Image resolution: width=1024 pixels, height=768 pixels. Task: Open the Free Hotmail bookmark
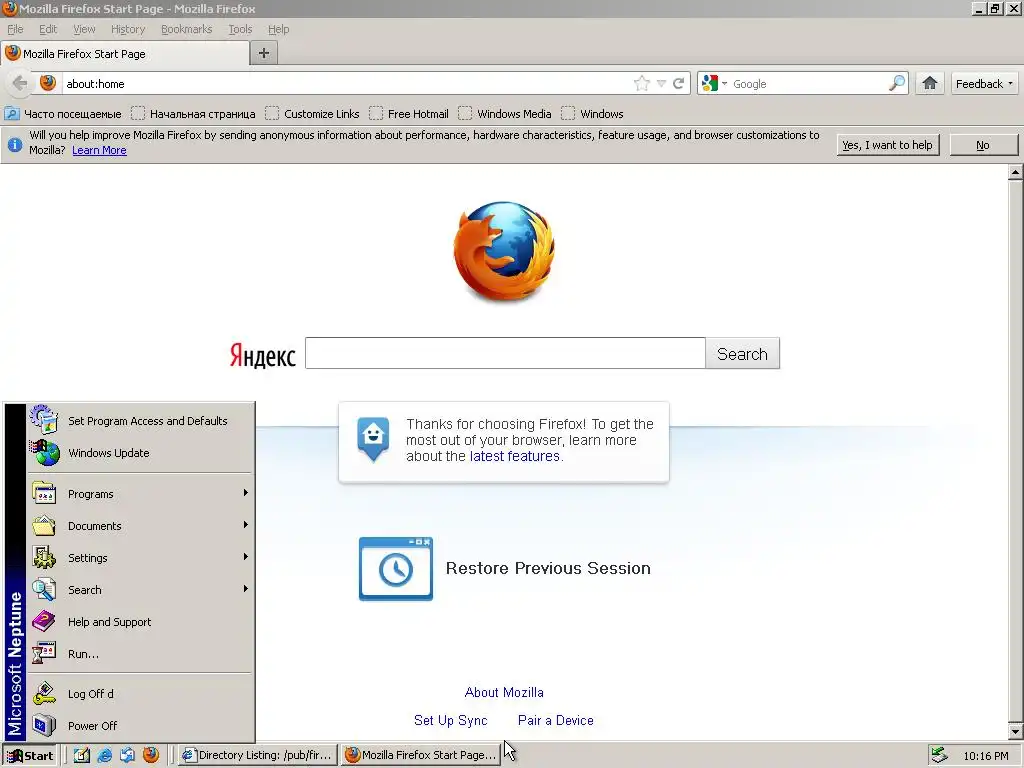pos(409,114)
